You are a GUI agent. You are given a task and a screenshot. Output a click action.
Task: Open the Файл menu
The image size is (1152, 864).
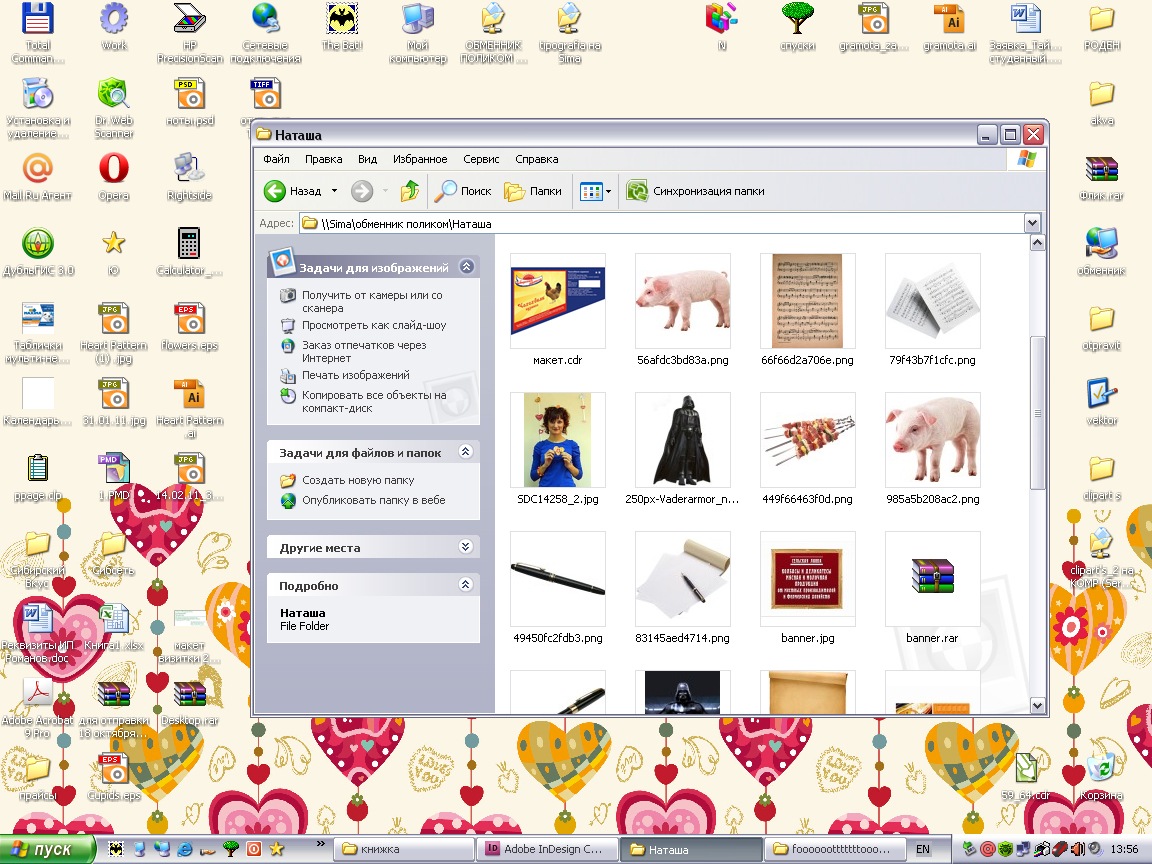click(276, 159)
